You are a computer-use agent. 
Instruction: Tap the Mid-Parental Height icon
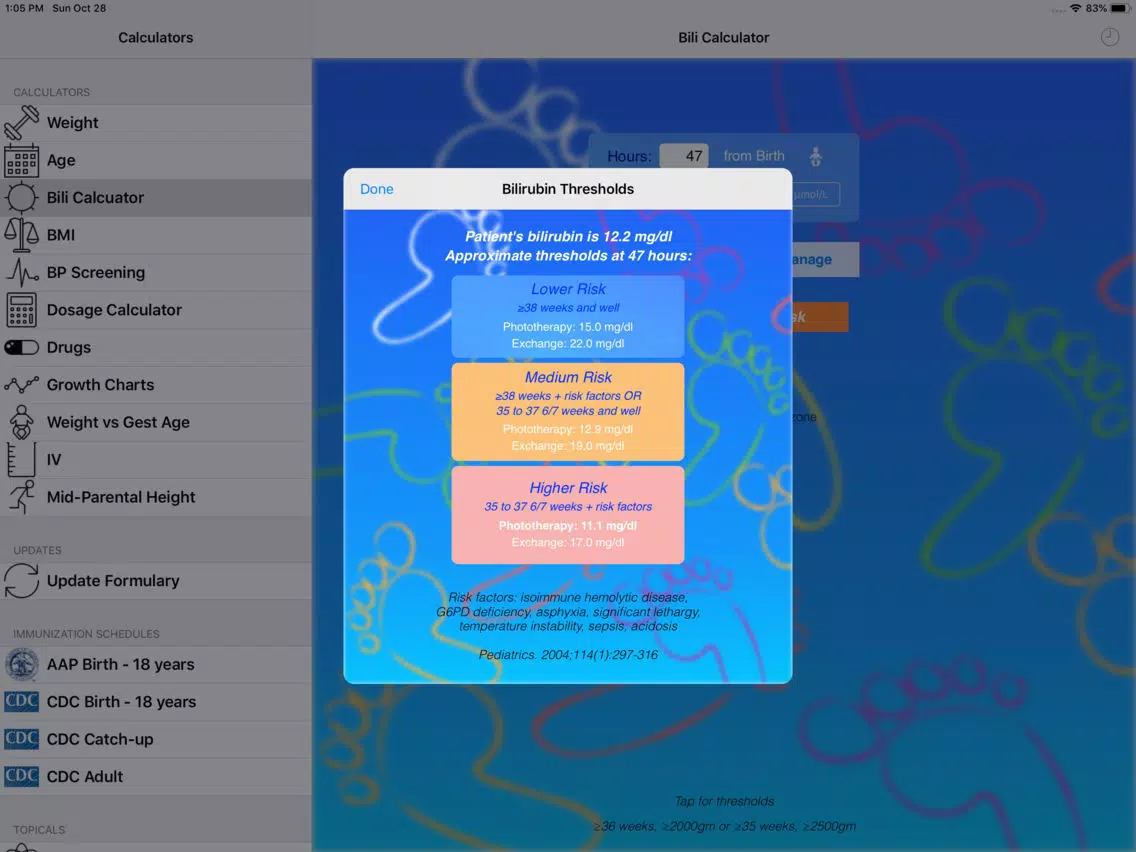click(22, 497)
